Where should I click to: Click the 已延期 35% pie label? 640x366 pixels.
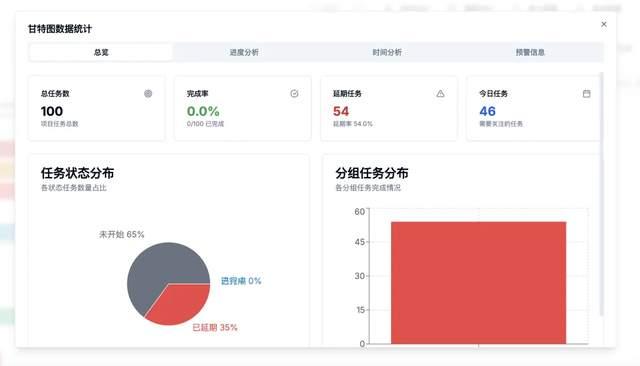tap(215, 327)
